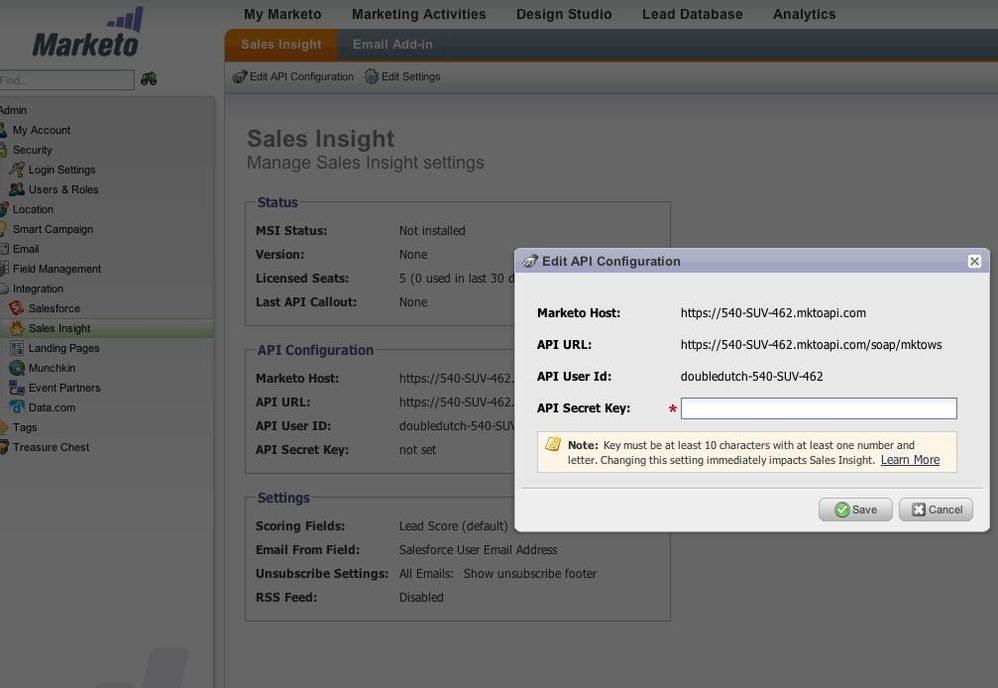Click API Secret Key value 'not set'
Screen dimensions: 998x688
pos(418,450)
